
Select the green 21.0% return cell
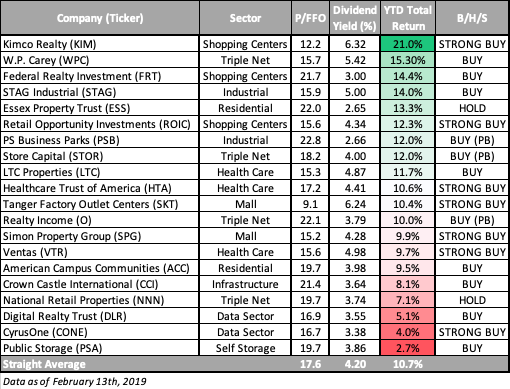point(408,44)
